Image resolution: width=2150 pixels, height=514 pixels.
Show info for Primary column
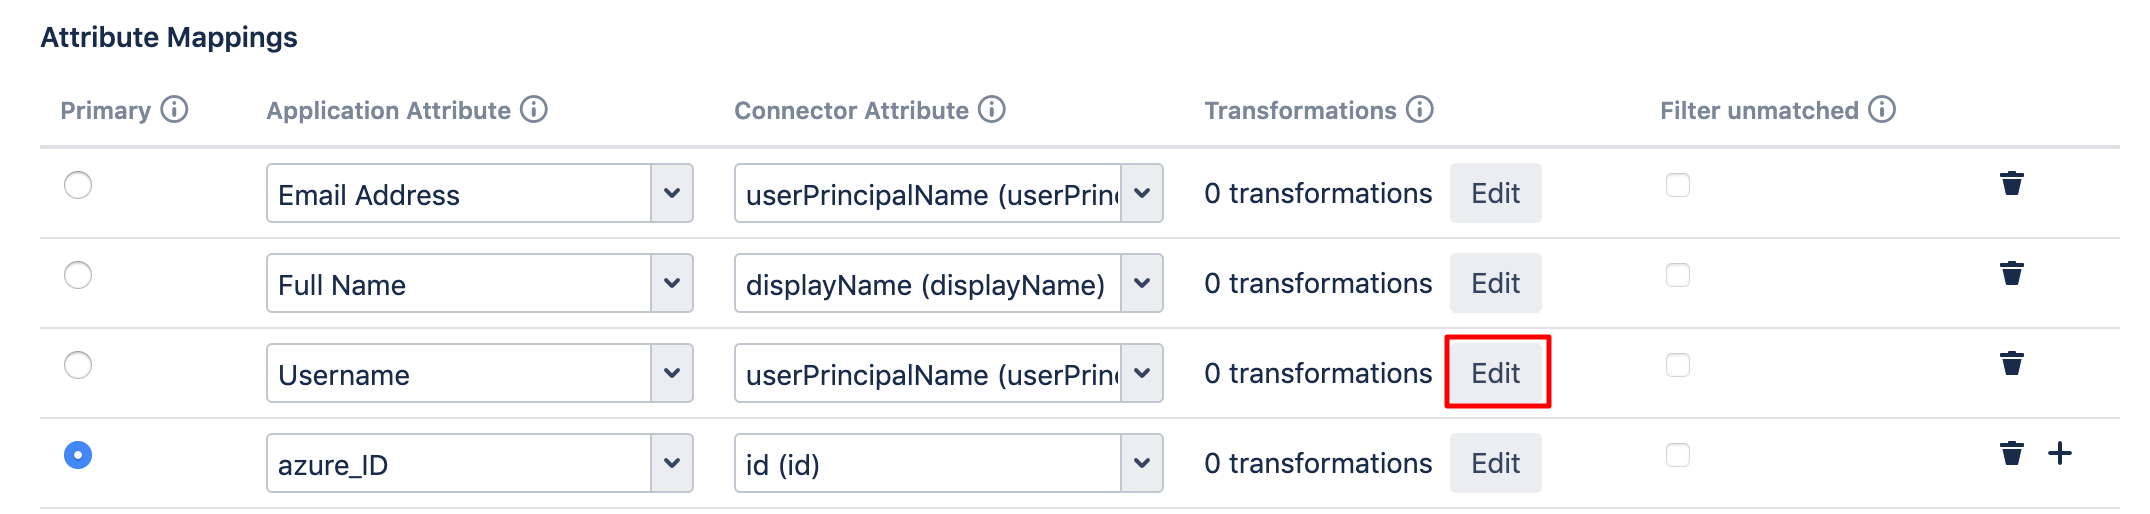coord(174,109)
